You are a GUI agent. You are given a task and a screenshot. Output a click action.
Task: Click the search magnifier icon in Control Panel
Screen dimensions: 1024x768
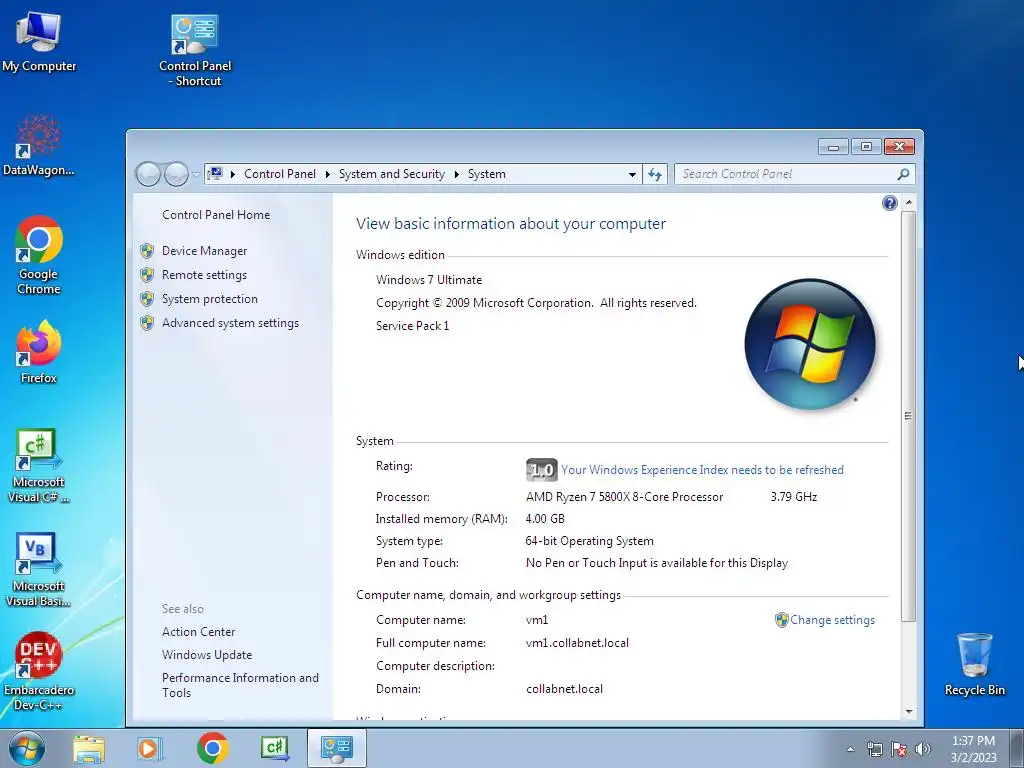pyautogui.click(x=903, y=174)
